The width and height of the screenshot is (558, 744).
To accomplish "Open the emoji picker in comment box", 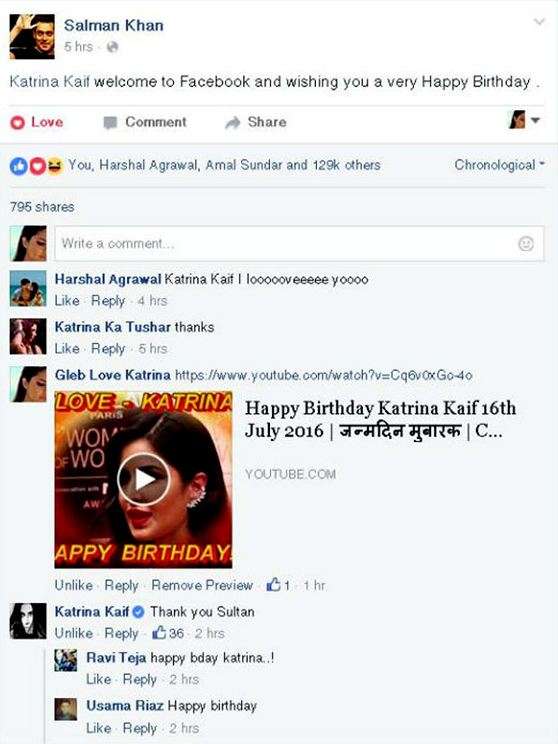I will (525, 243).
